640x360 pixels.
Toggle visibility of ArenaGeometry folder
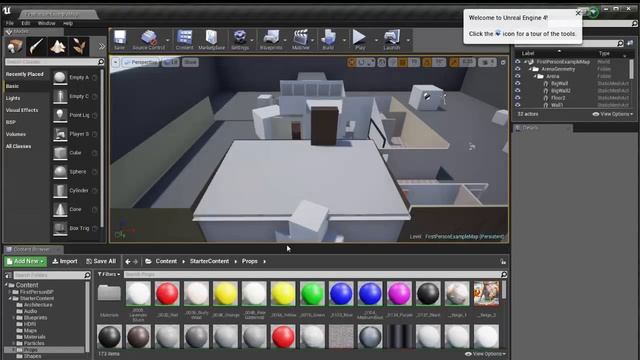point(518,69)
